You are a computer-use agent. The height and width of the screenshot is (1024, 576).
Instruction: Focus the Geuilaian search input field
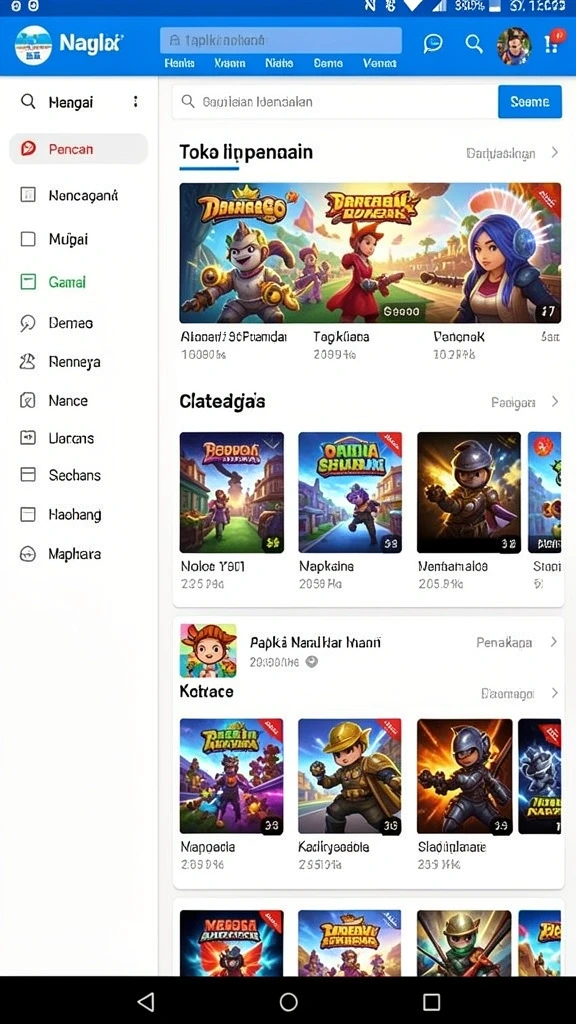pyautogui.click(x=334, y=102)
